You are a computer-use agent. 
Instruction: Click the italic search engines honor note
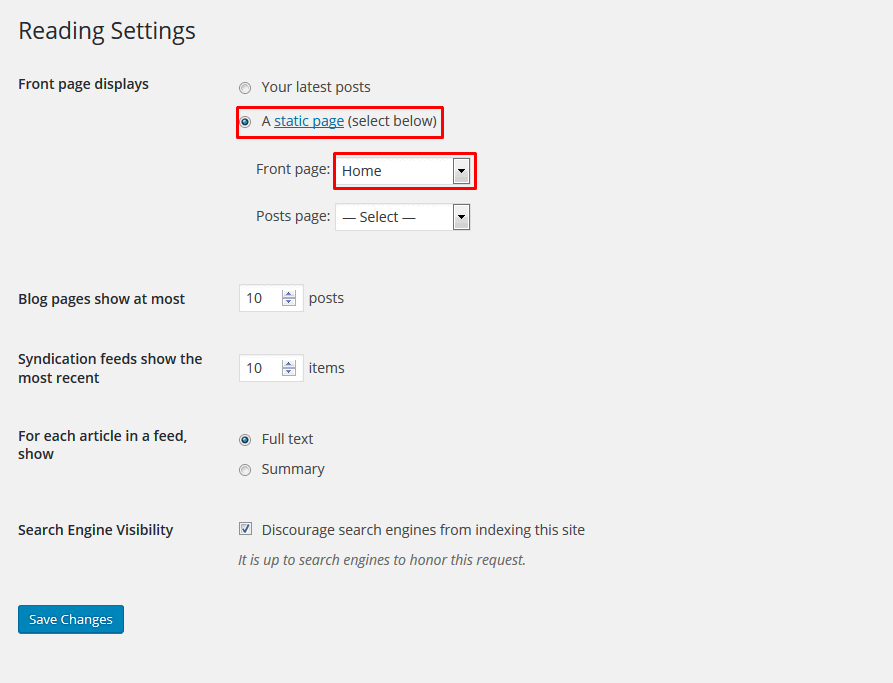381,560
